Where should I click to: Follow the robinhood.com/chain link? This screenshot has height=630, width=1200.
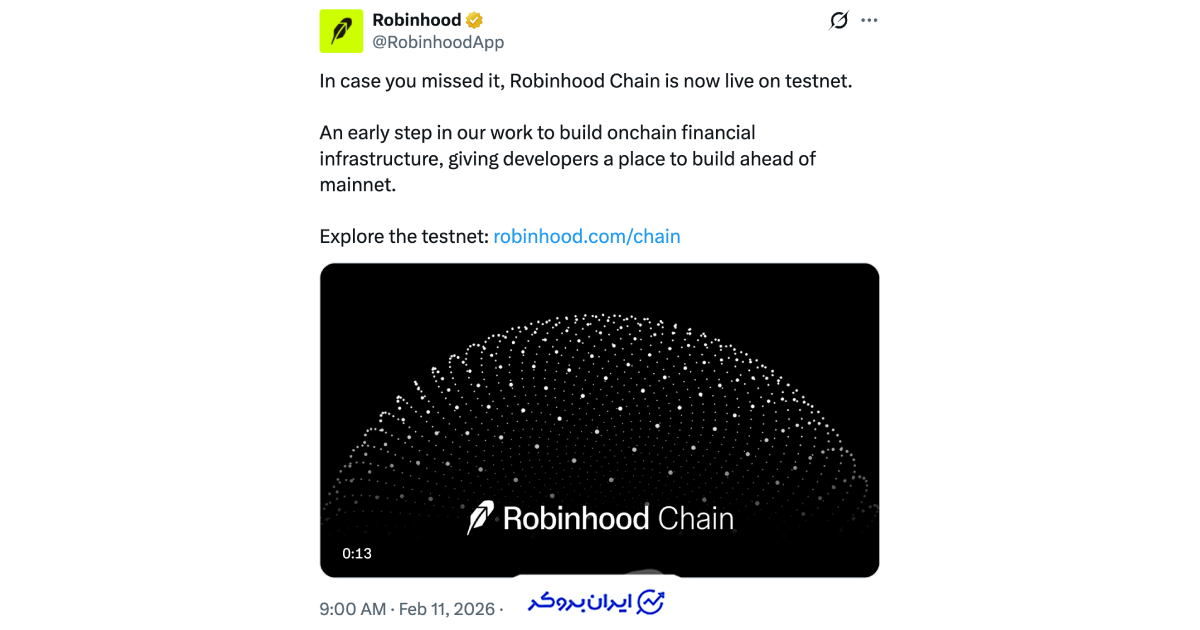[x=587, y=237]
